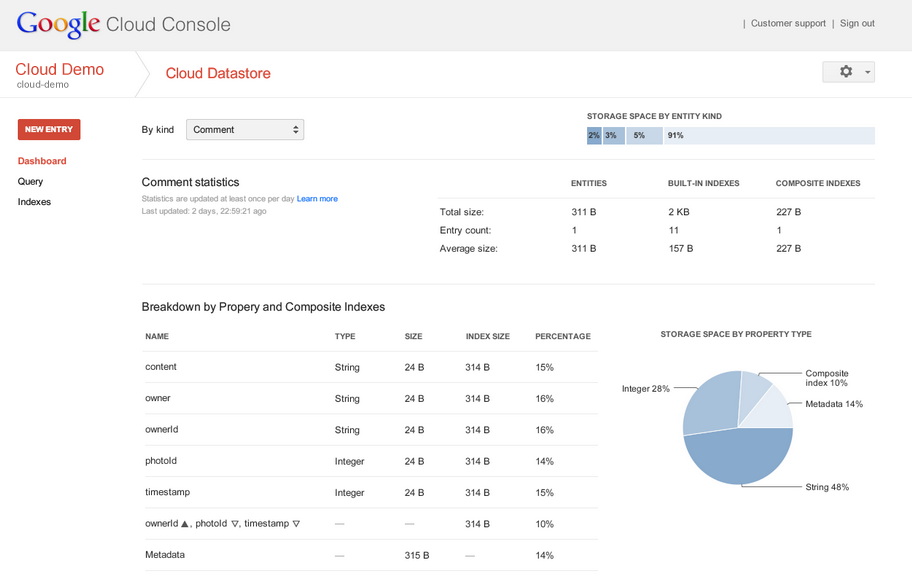
Task: Select Dashboard in the sidebar
Action: click(42, 161)
